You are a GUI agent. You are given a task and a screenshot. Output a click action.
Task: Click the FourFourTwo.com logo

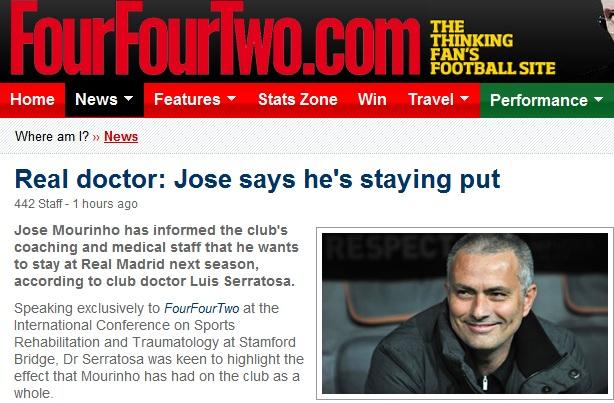(215, 38)
